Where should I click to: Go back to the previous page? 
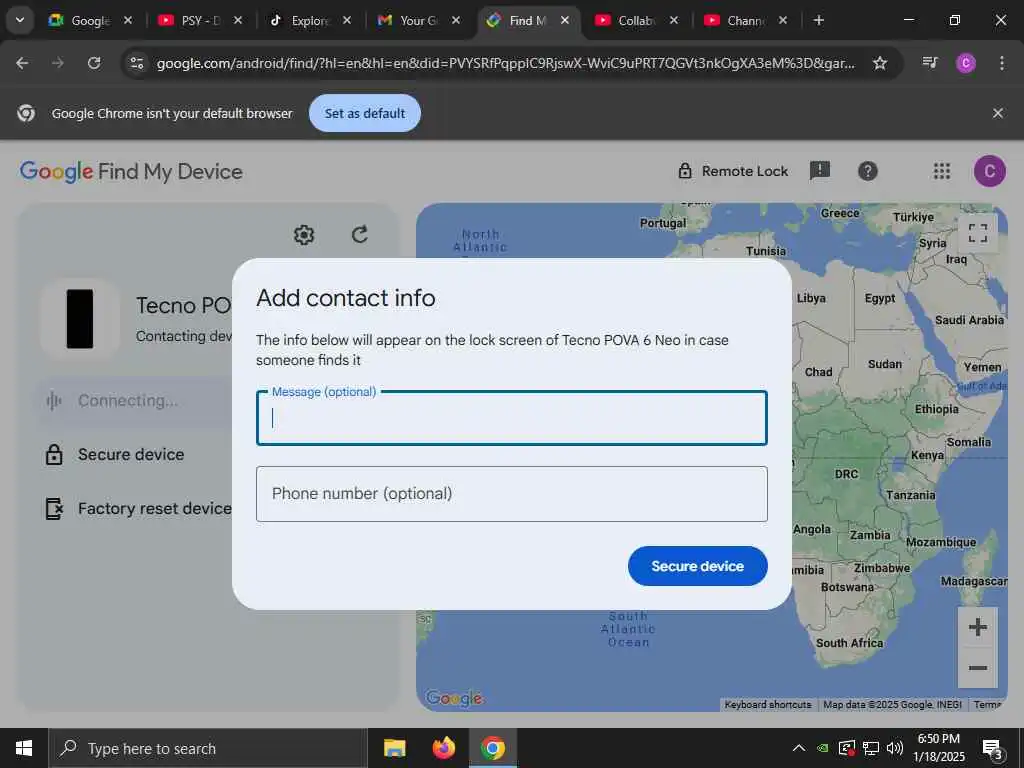tap(22, 63)
